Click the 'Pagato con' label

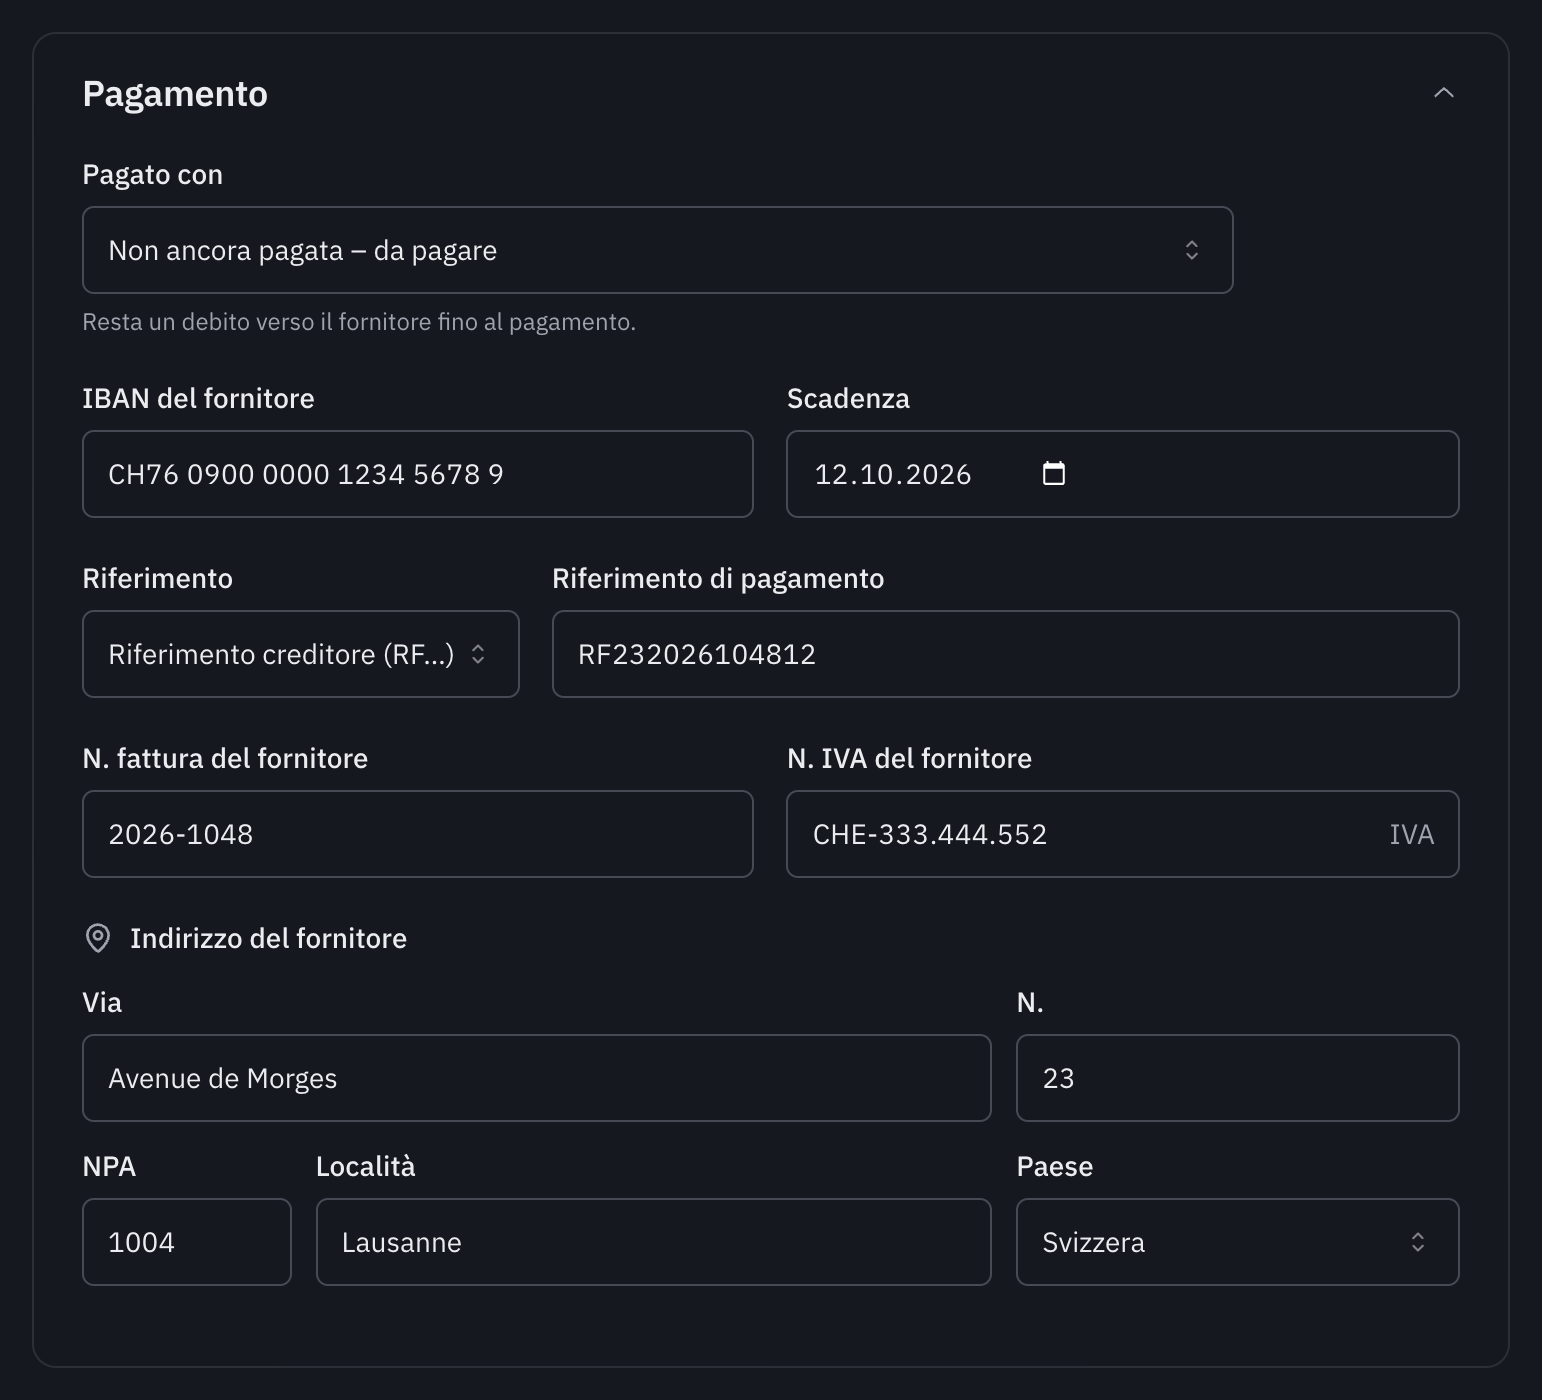tap(152, 174)
